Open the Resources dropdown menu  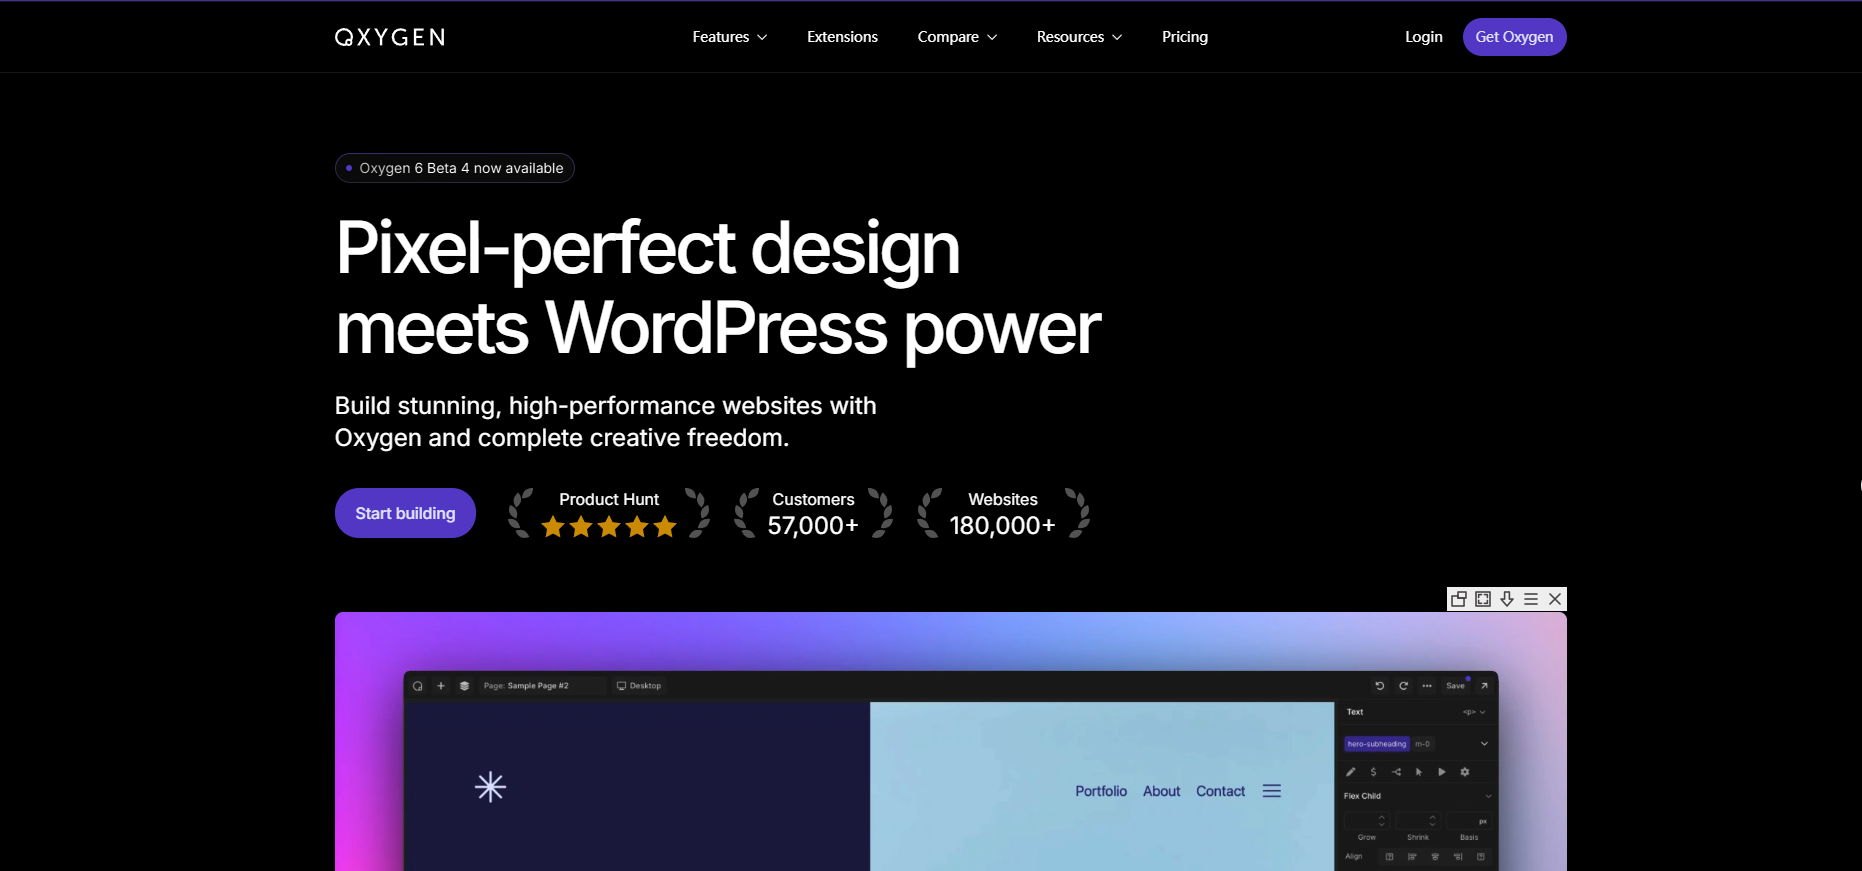1078,37
